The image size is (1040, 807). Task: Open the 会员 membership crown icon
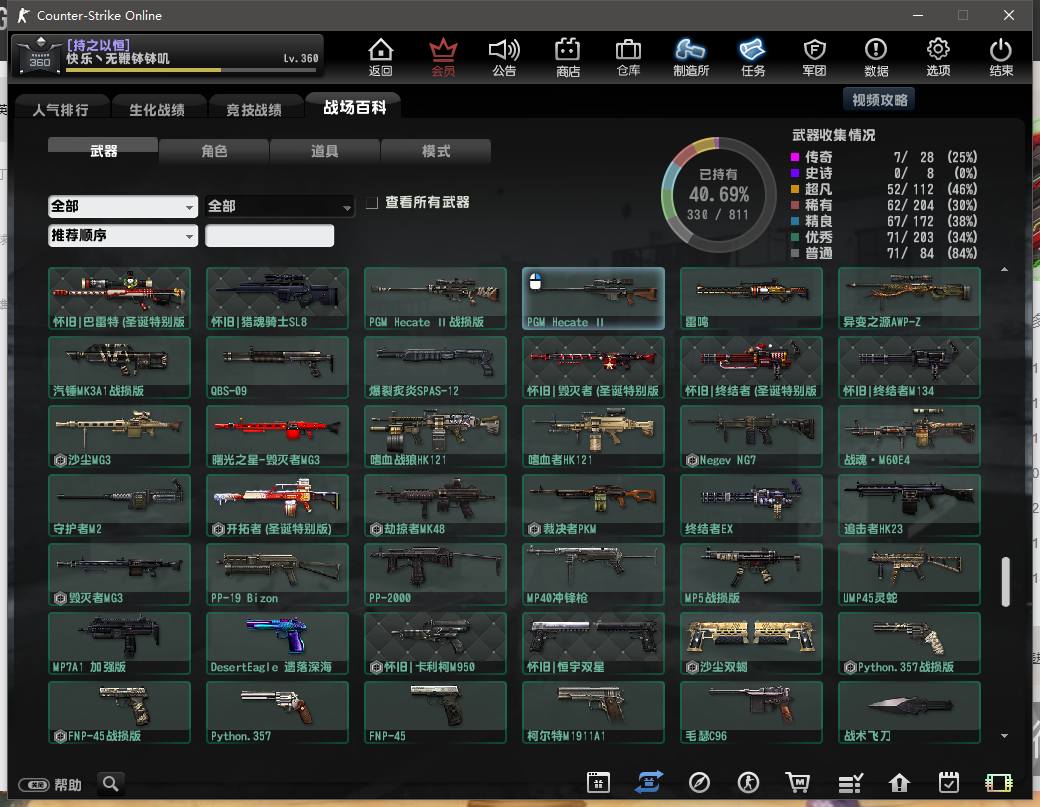coord(443,57)
